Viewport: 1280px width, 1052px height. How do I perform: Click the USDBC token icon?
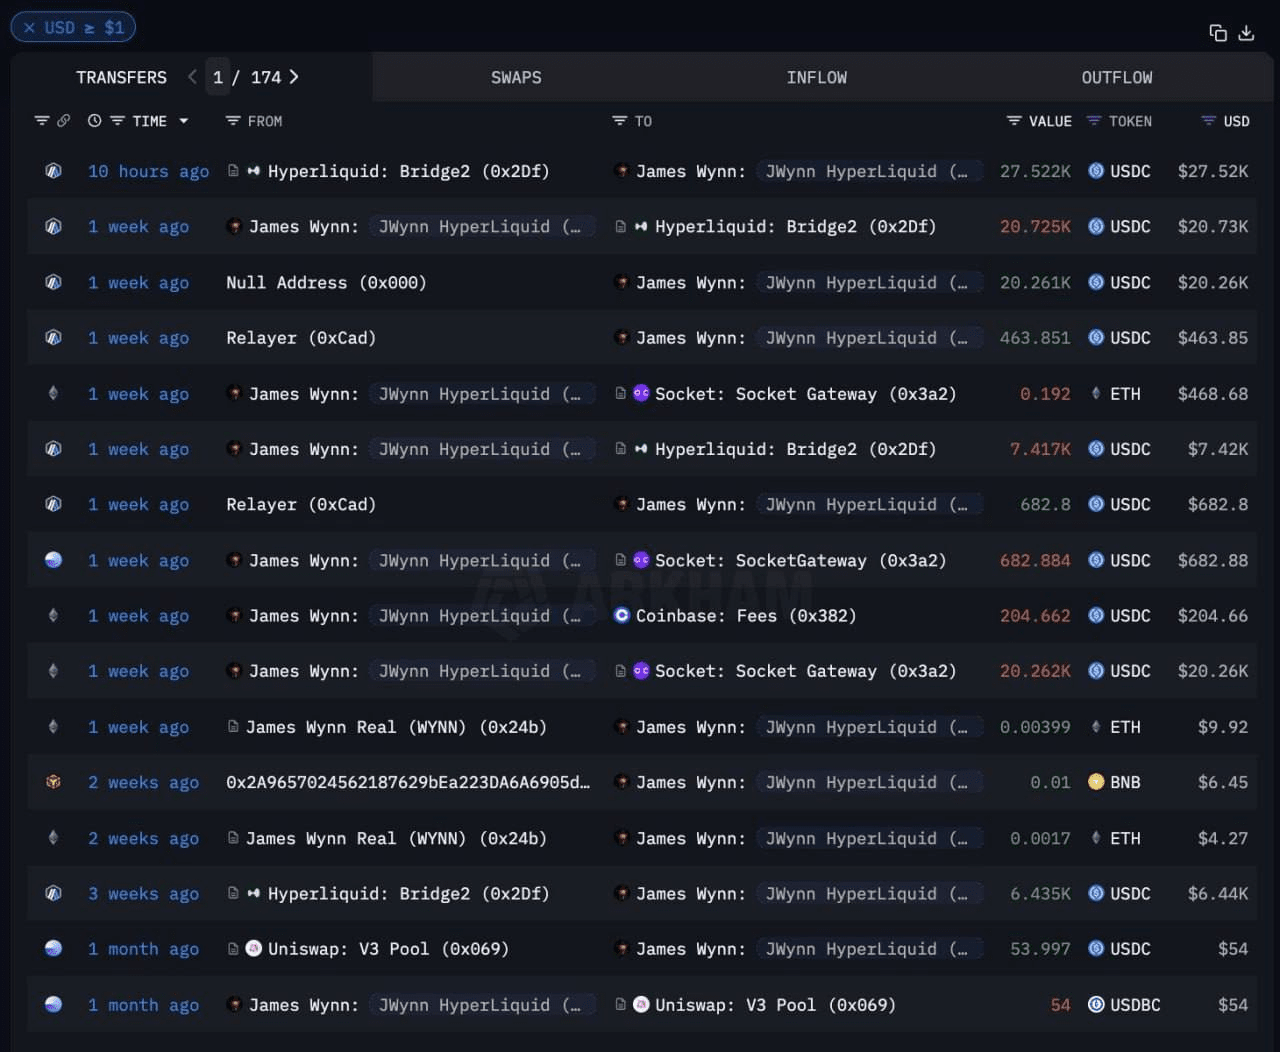1096,1004
